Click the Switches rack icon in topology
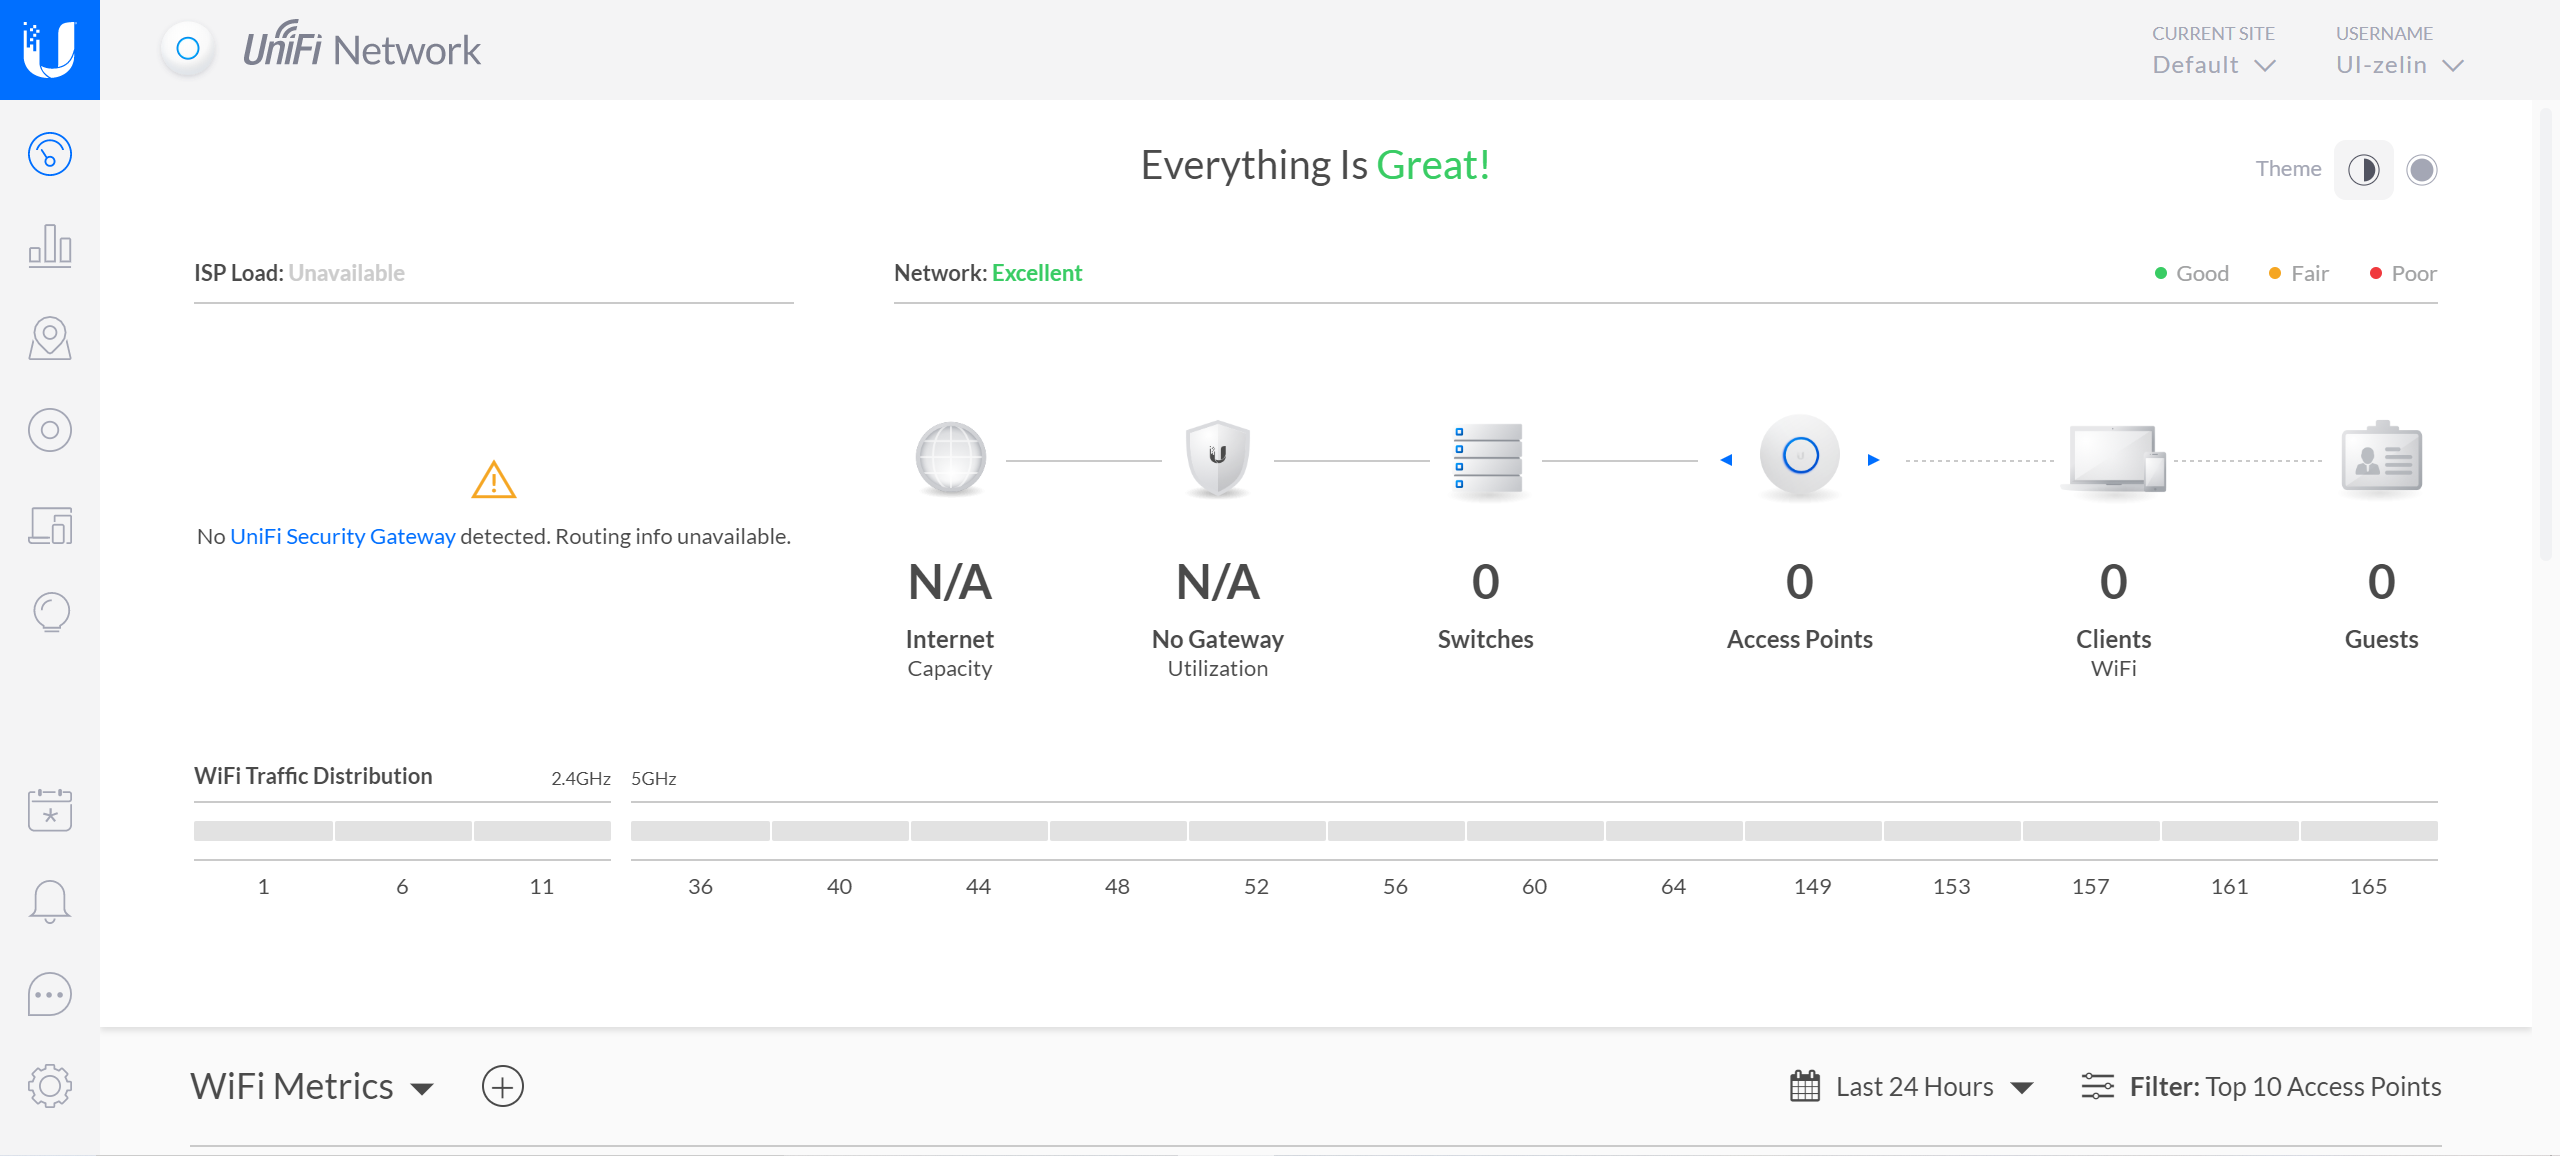The image size is (2560, 1156). 1487,459
